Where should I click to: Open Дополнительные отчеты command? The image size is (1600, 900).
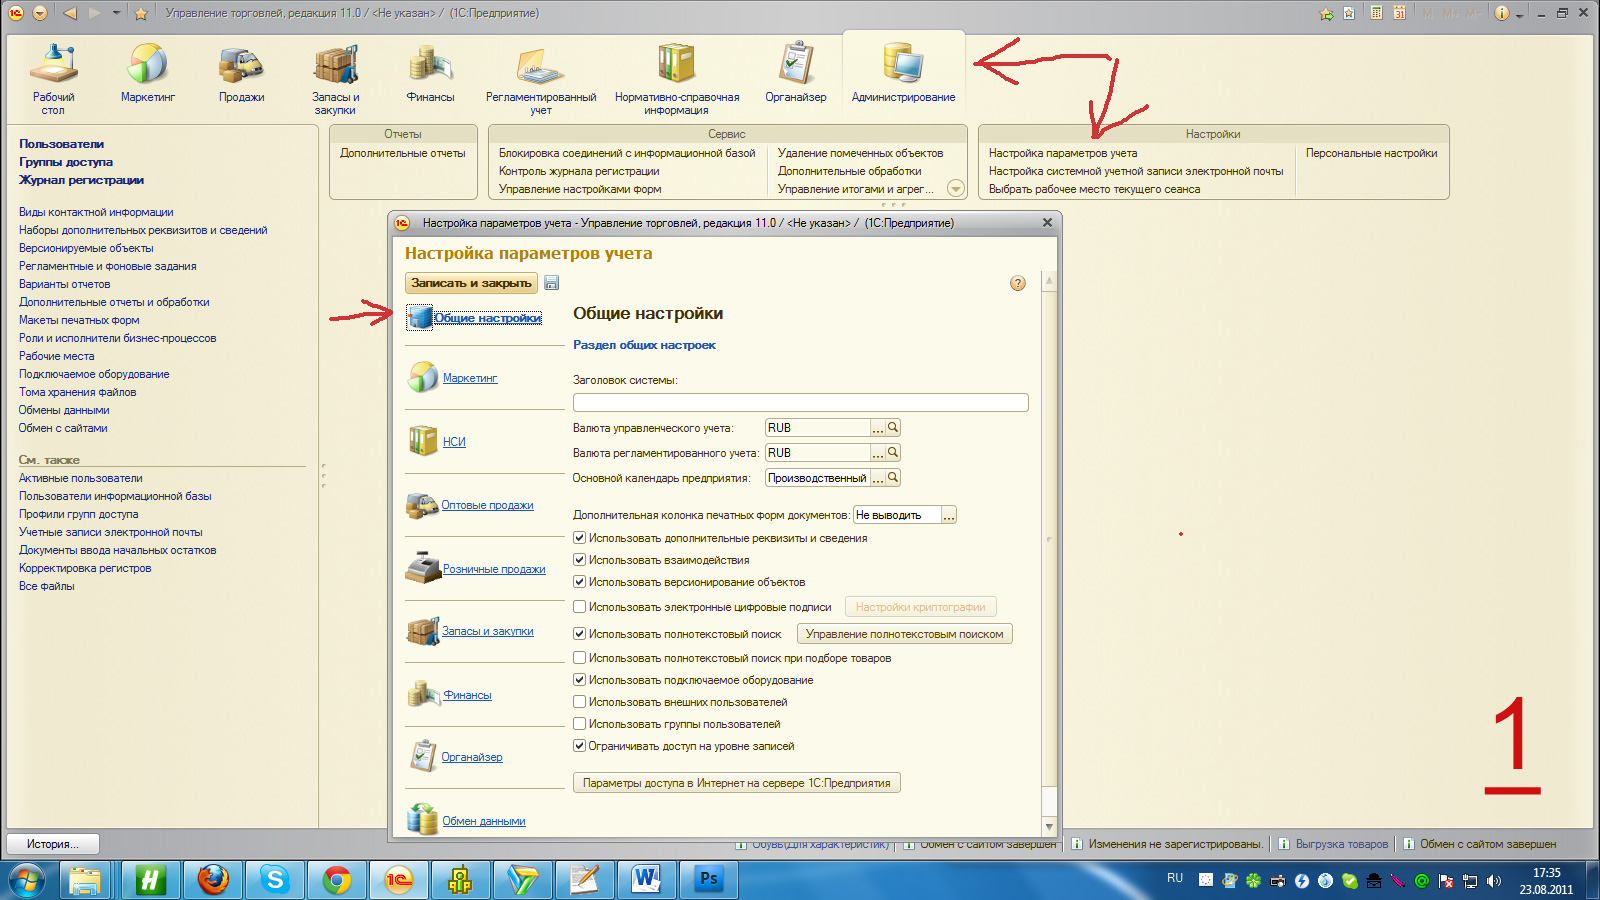(403, 153)
